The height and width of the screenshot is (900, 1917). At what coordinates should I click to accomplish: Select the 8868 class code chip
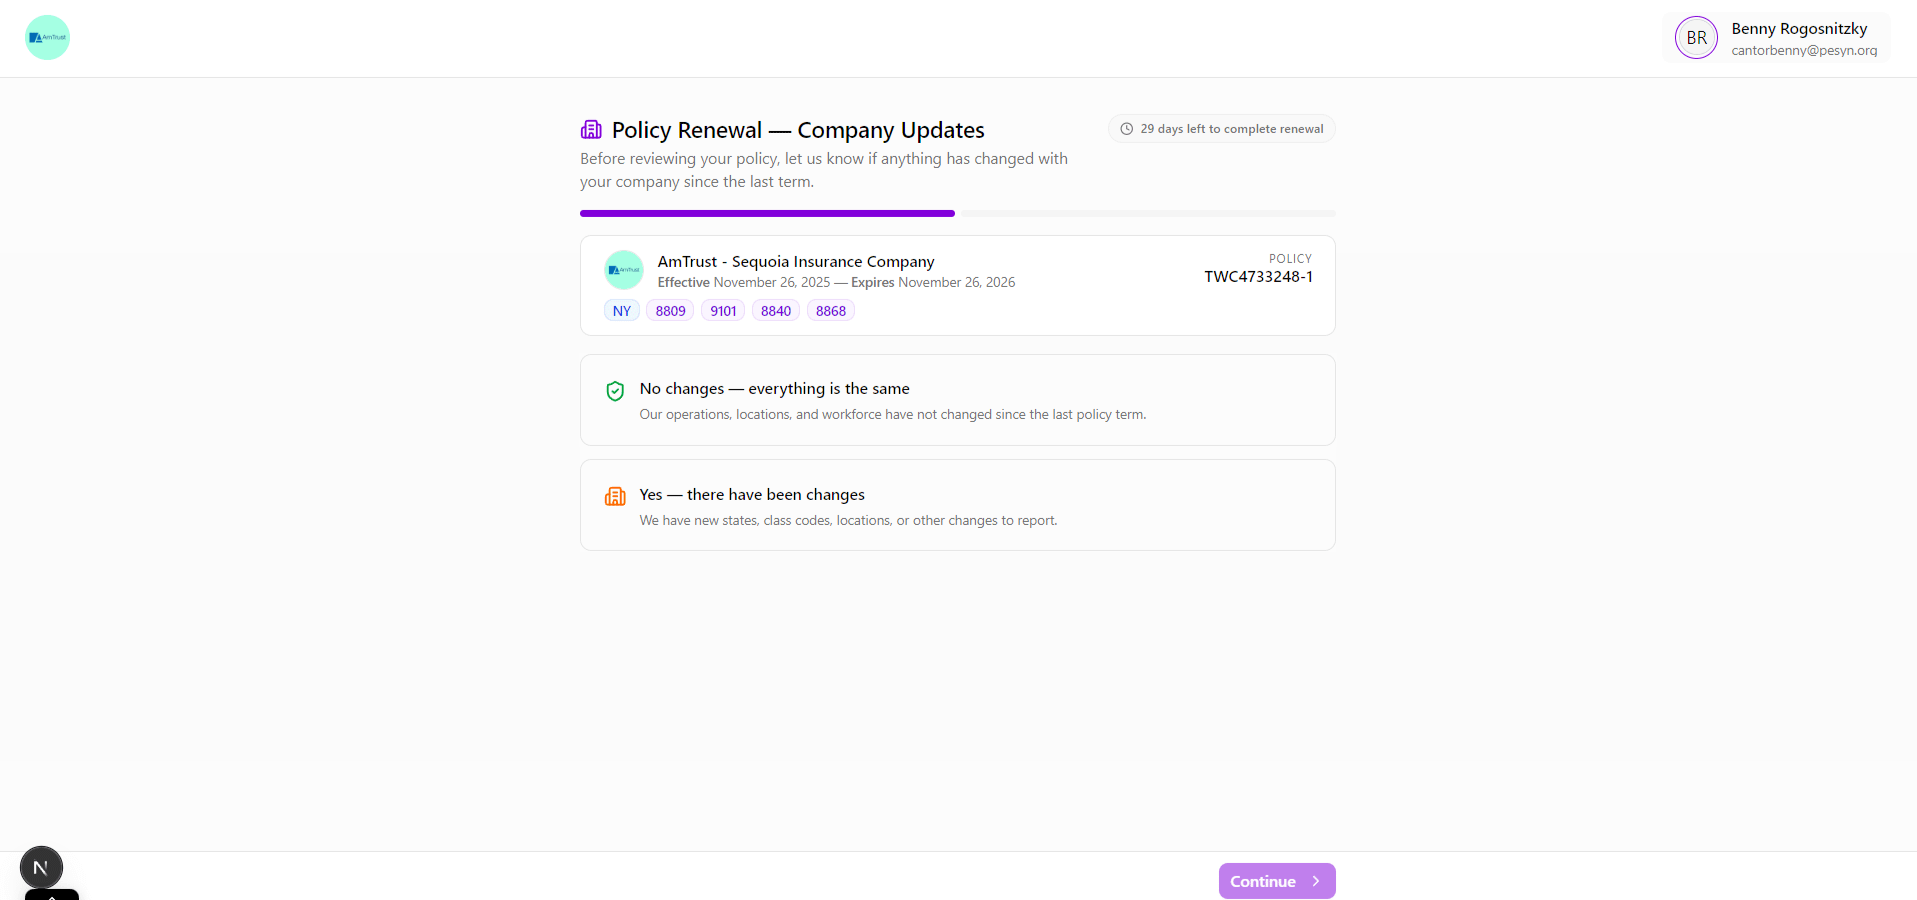tap(830, 310)
